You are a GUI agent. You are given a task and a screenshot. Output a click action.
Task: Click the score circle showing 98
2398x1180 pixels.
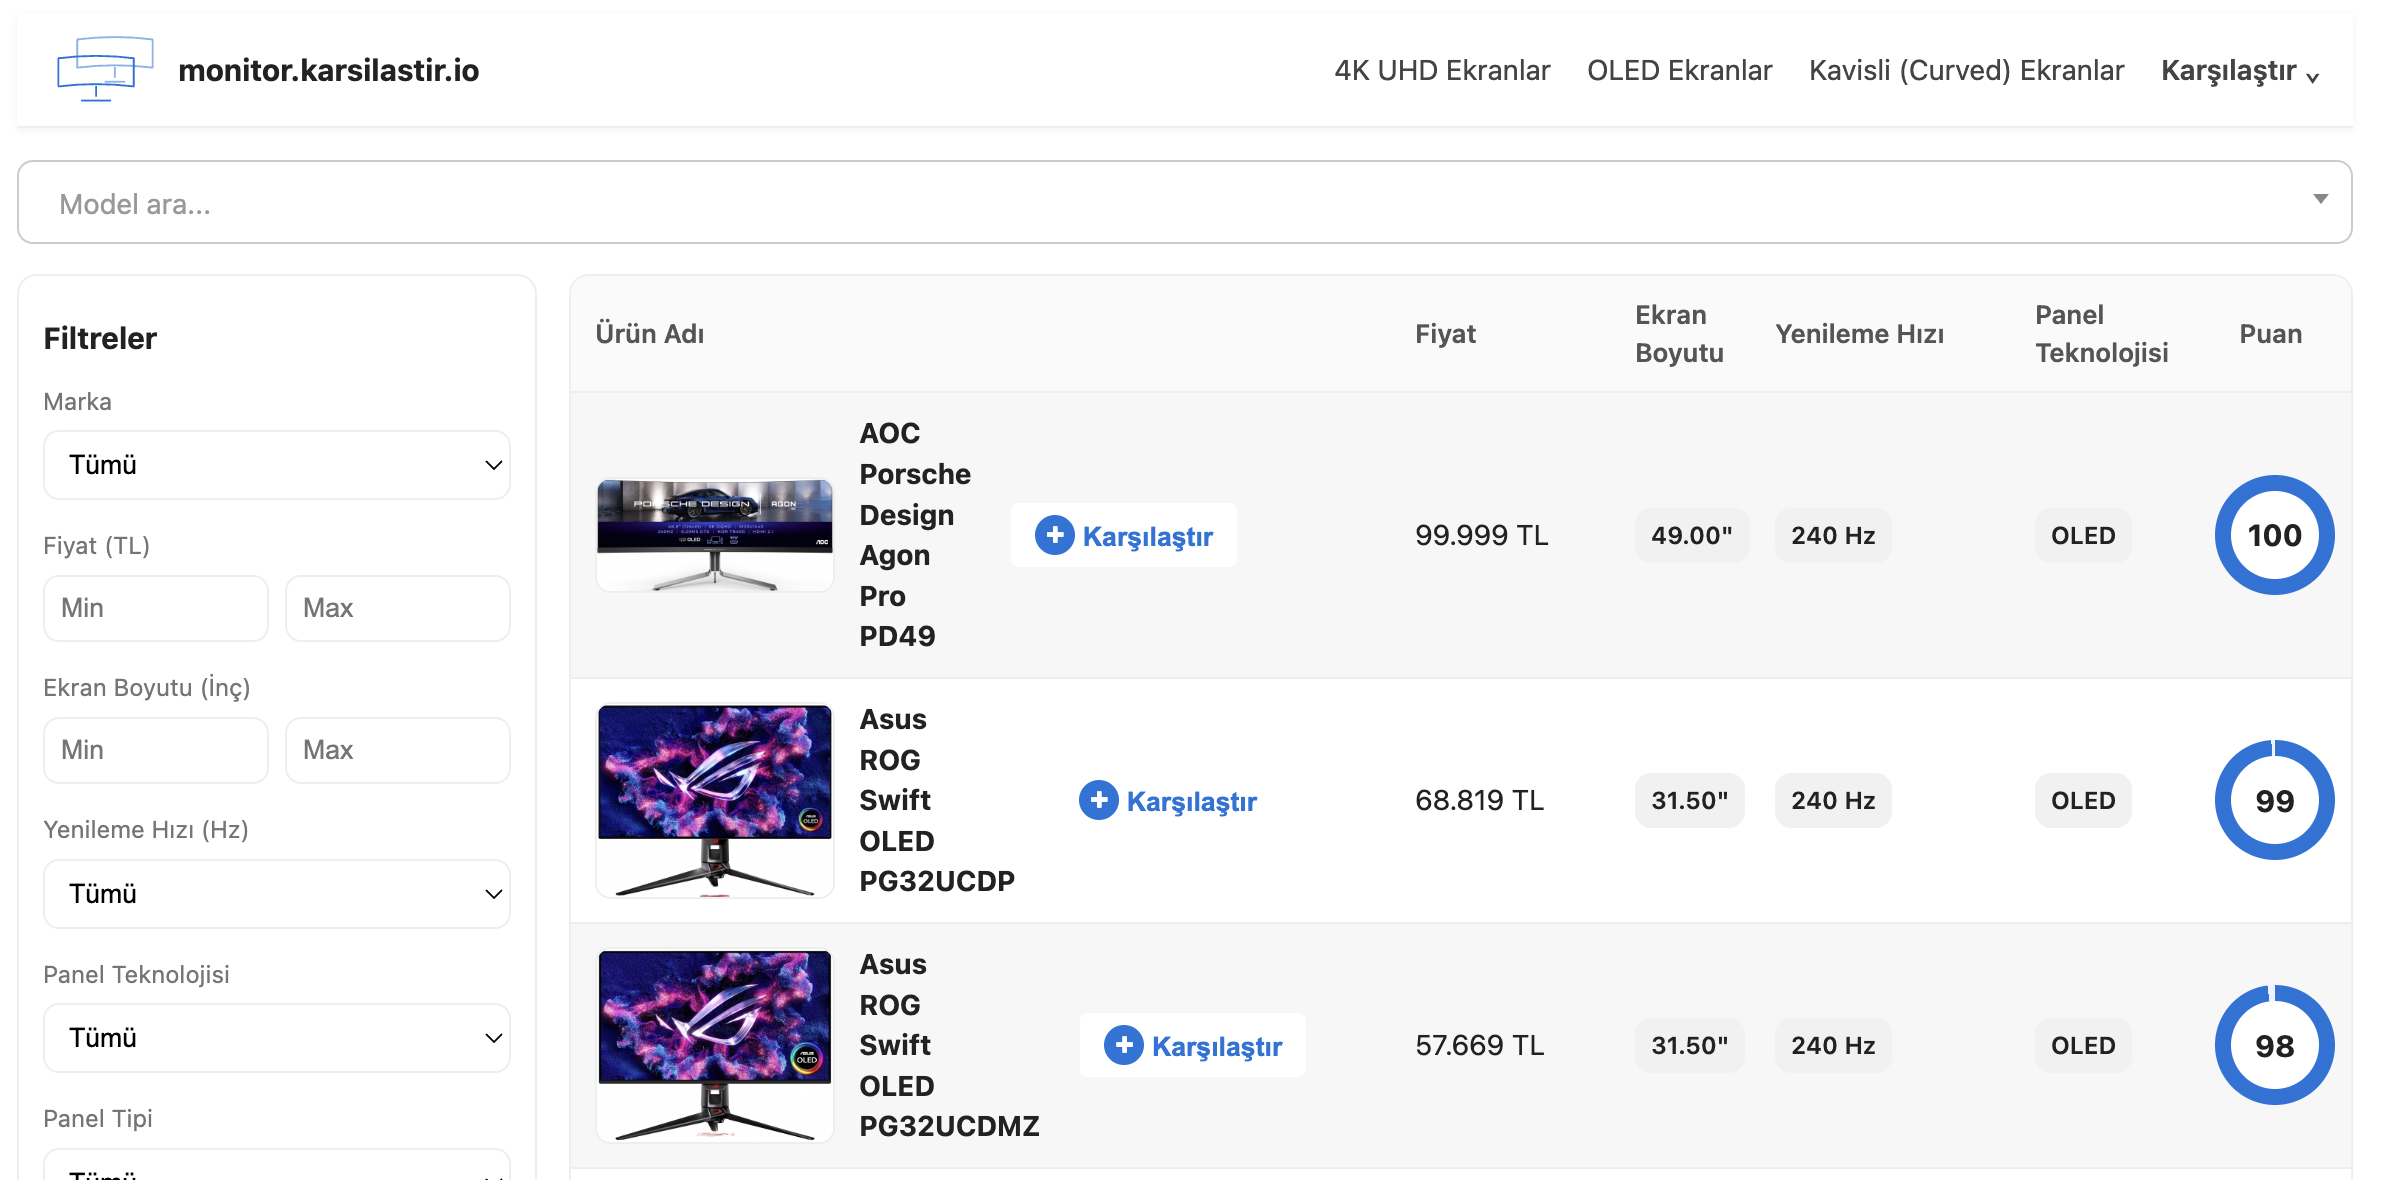pos(2274,1045)
